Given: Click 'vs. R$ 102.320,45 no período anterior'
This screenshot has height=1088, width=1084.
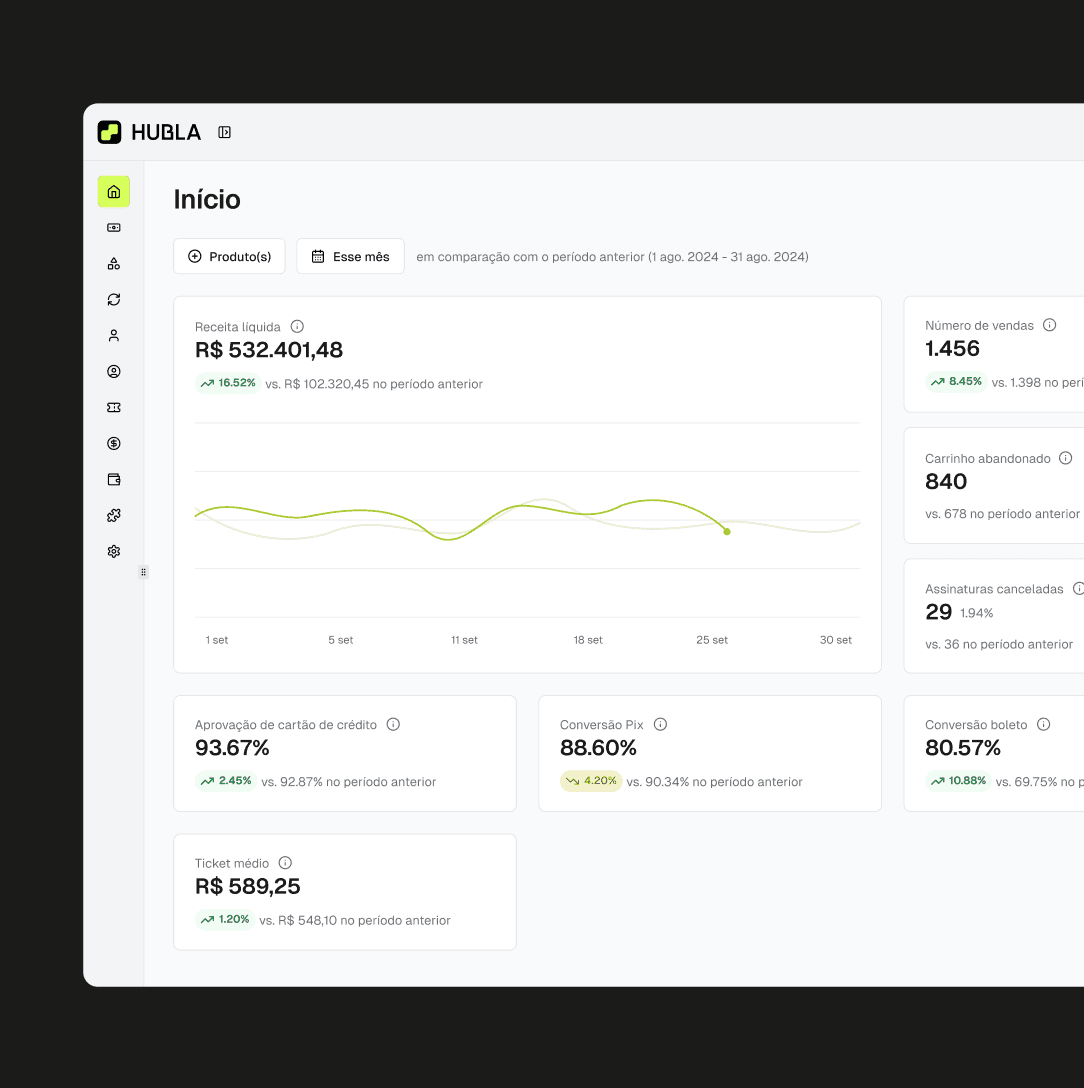Looking at the screenshot, I should click(x=374, y=384).
